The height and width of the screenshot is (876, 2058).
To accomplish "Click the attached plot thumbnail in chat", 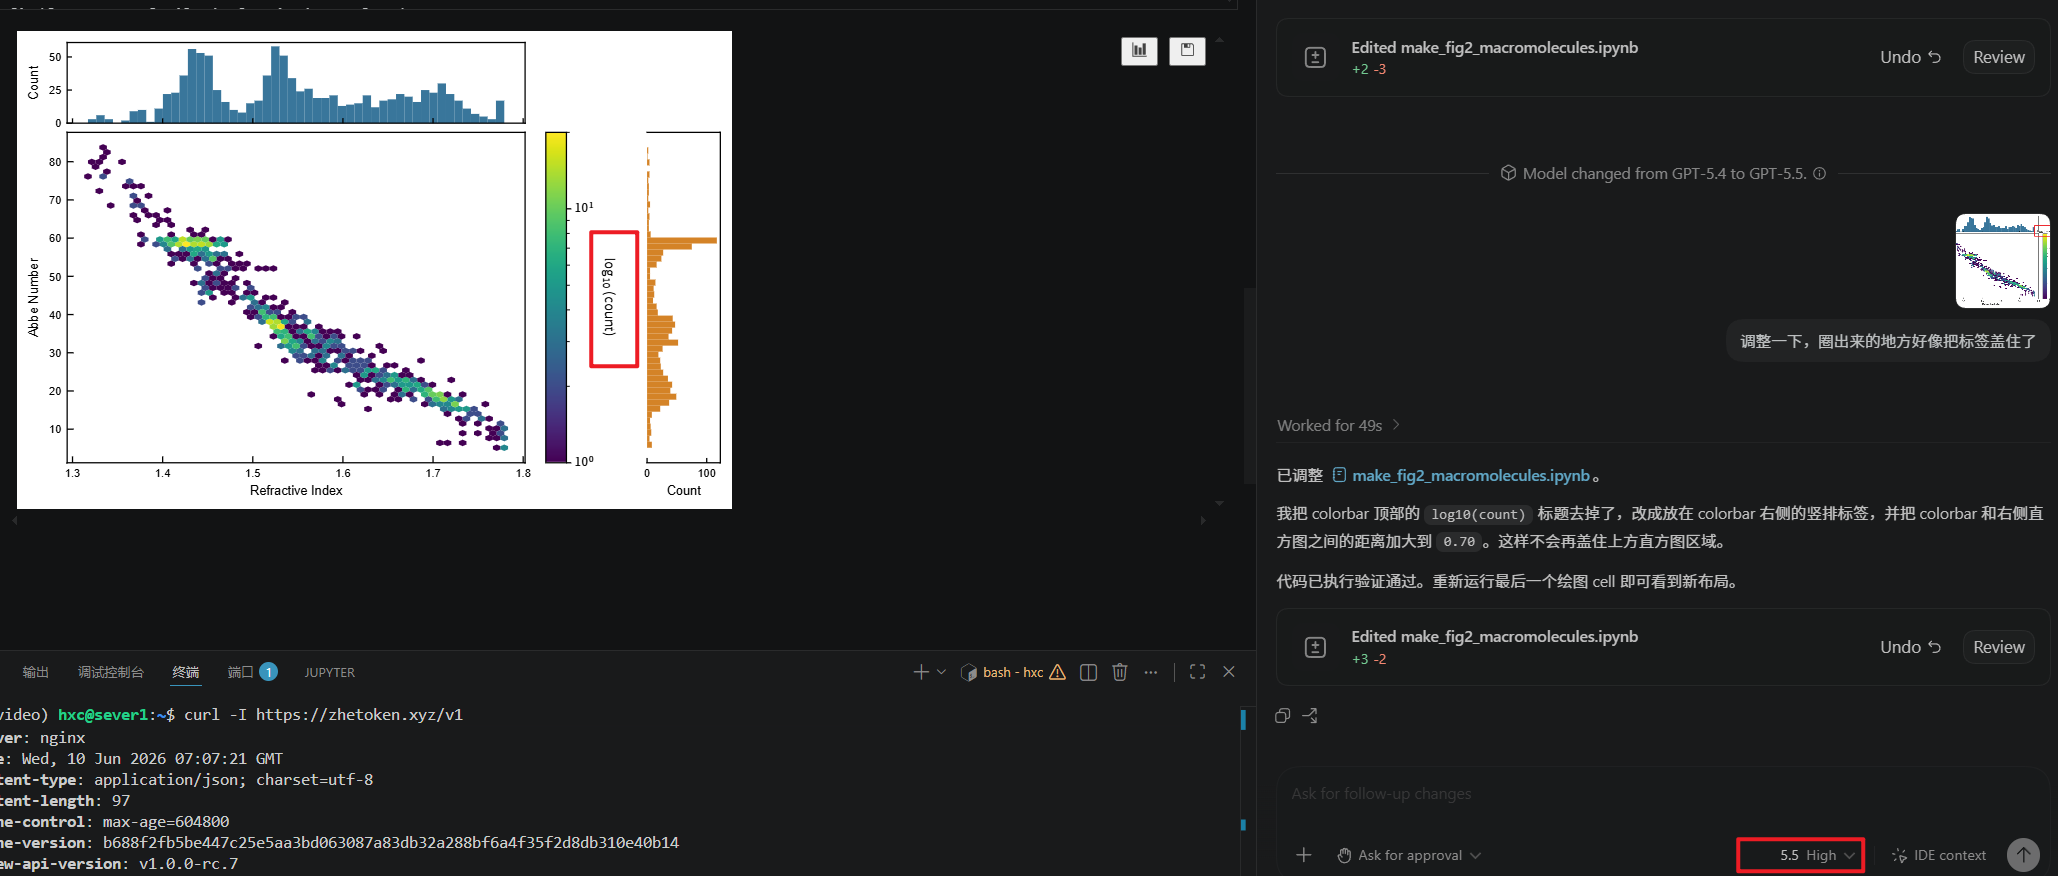I will 2002,260.
